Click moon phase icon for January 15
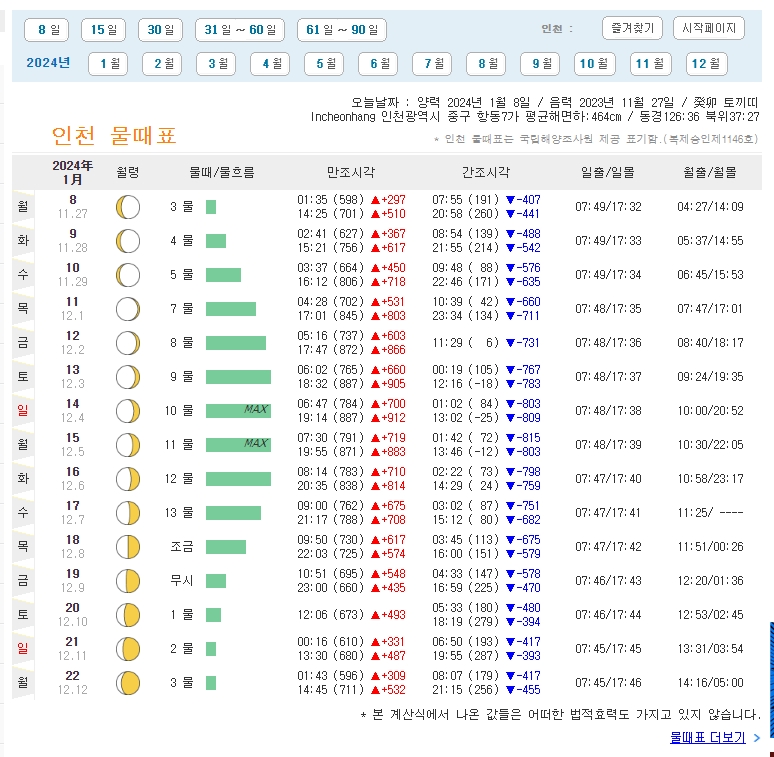The width and height of the screenshot is (774, 757). tap(128, 445)
